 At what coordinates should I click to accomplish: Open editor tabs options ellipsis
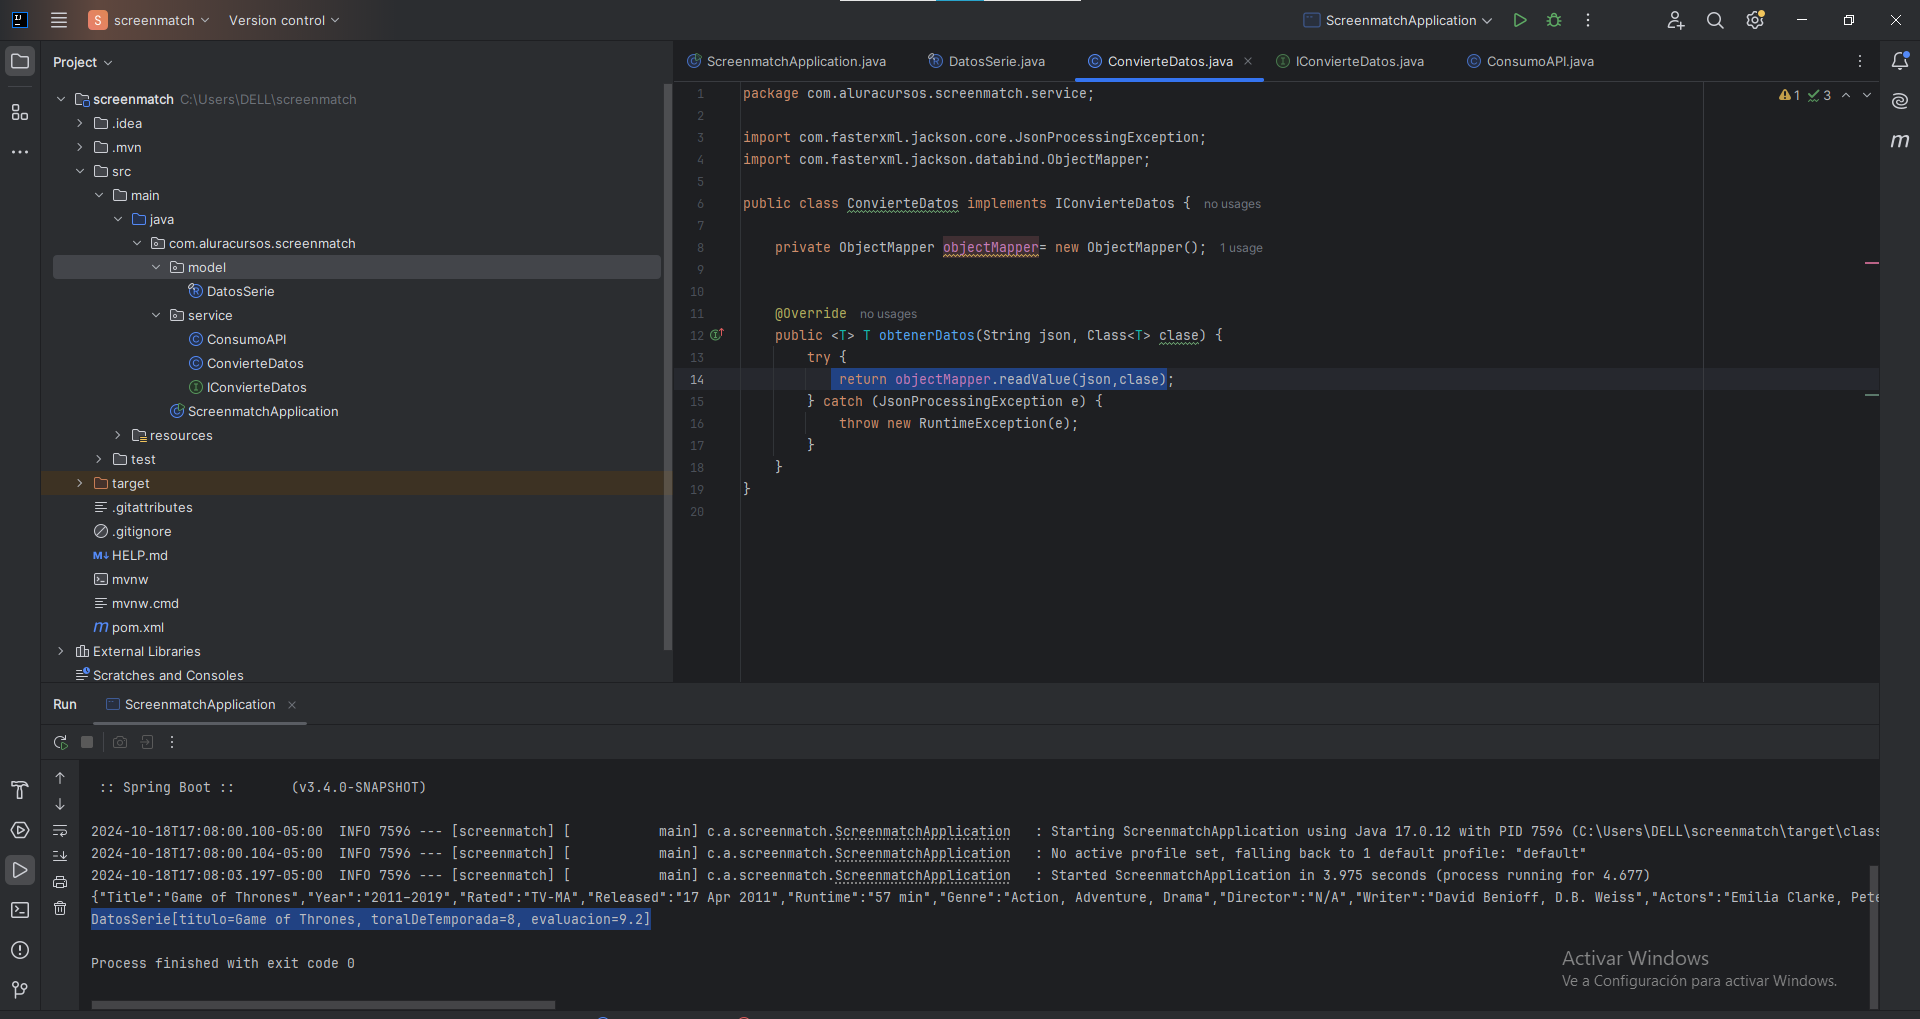pyautogui.click(x=1860, y=61)
